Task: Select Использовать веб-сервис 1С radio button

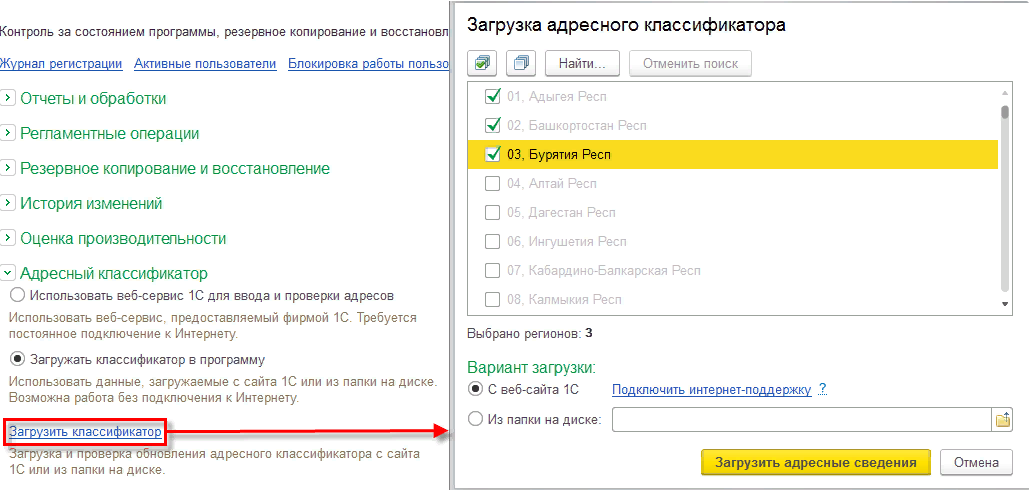Action: (x=16, y=297)
